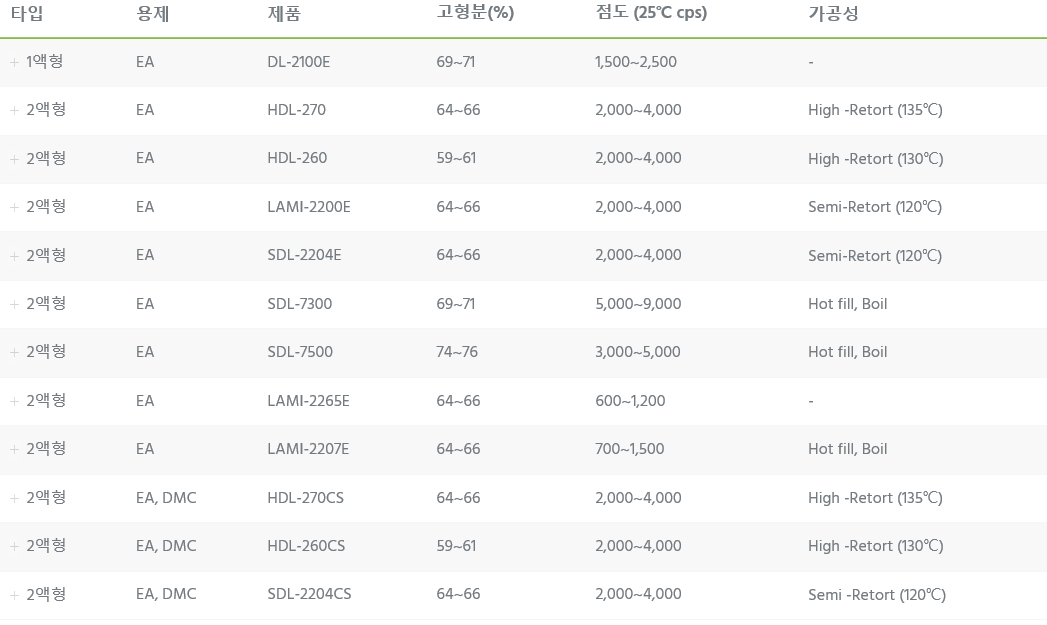This screenshot has height=625, width=1047.
Task: Click the 타입 column header
Action: tap(27, 13)
